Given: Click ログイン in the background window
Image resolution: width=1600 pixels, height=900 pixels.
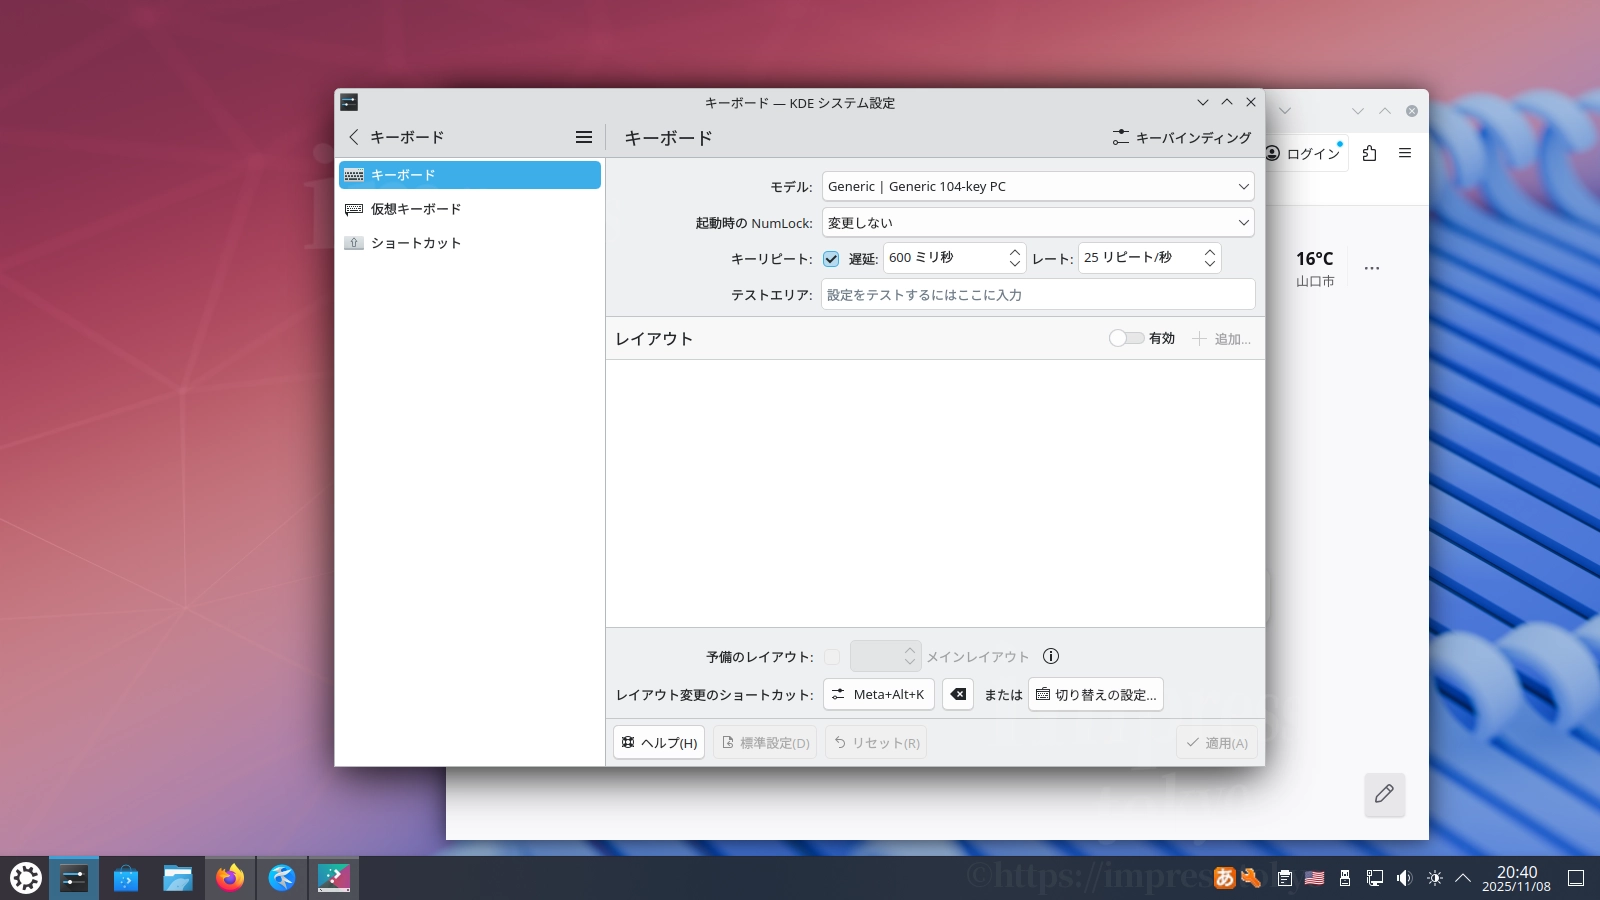Looking at the screenshot, I should (x=1304, y=153).
